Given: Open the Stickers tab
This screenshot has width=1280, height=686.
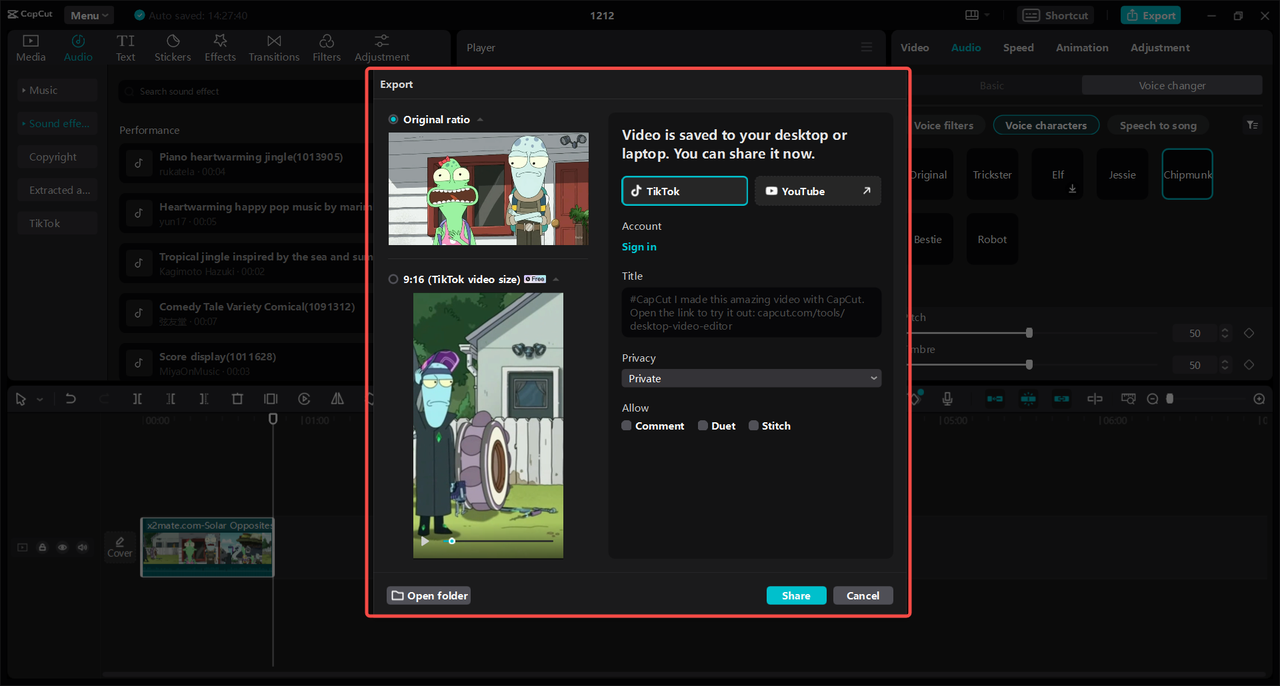Looking at the screenshot, I should pyautogui.click(x=172, y=47).
